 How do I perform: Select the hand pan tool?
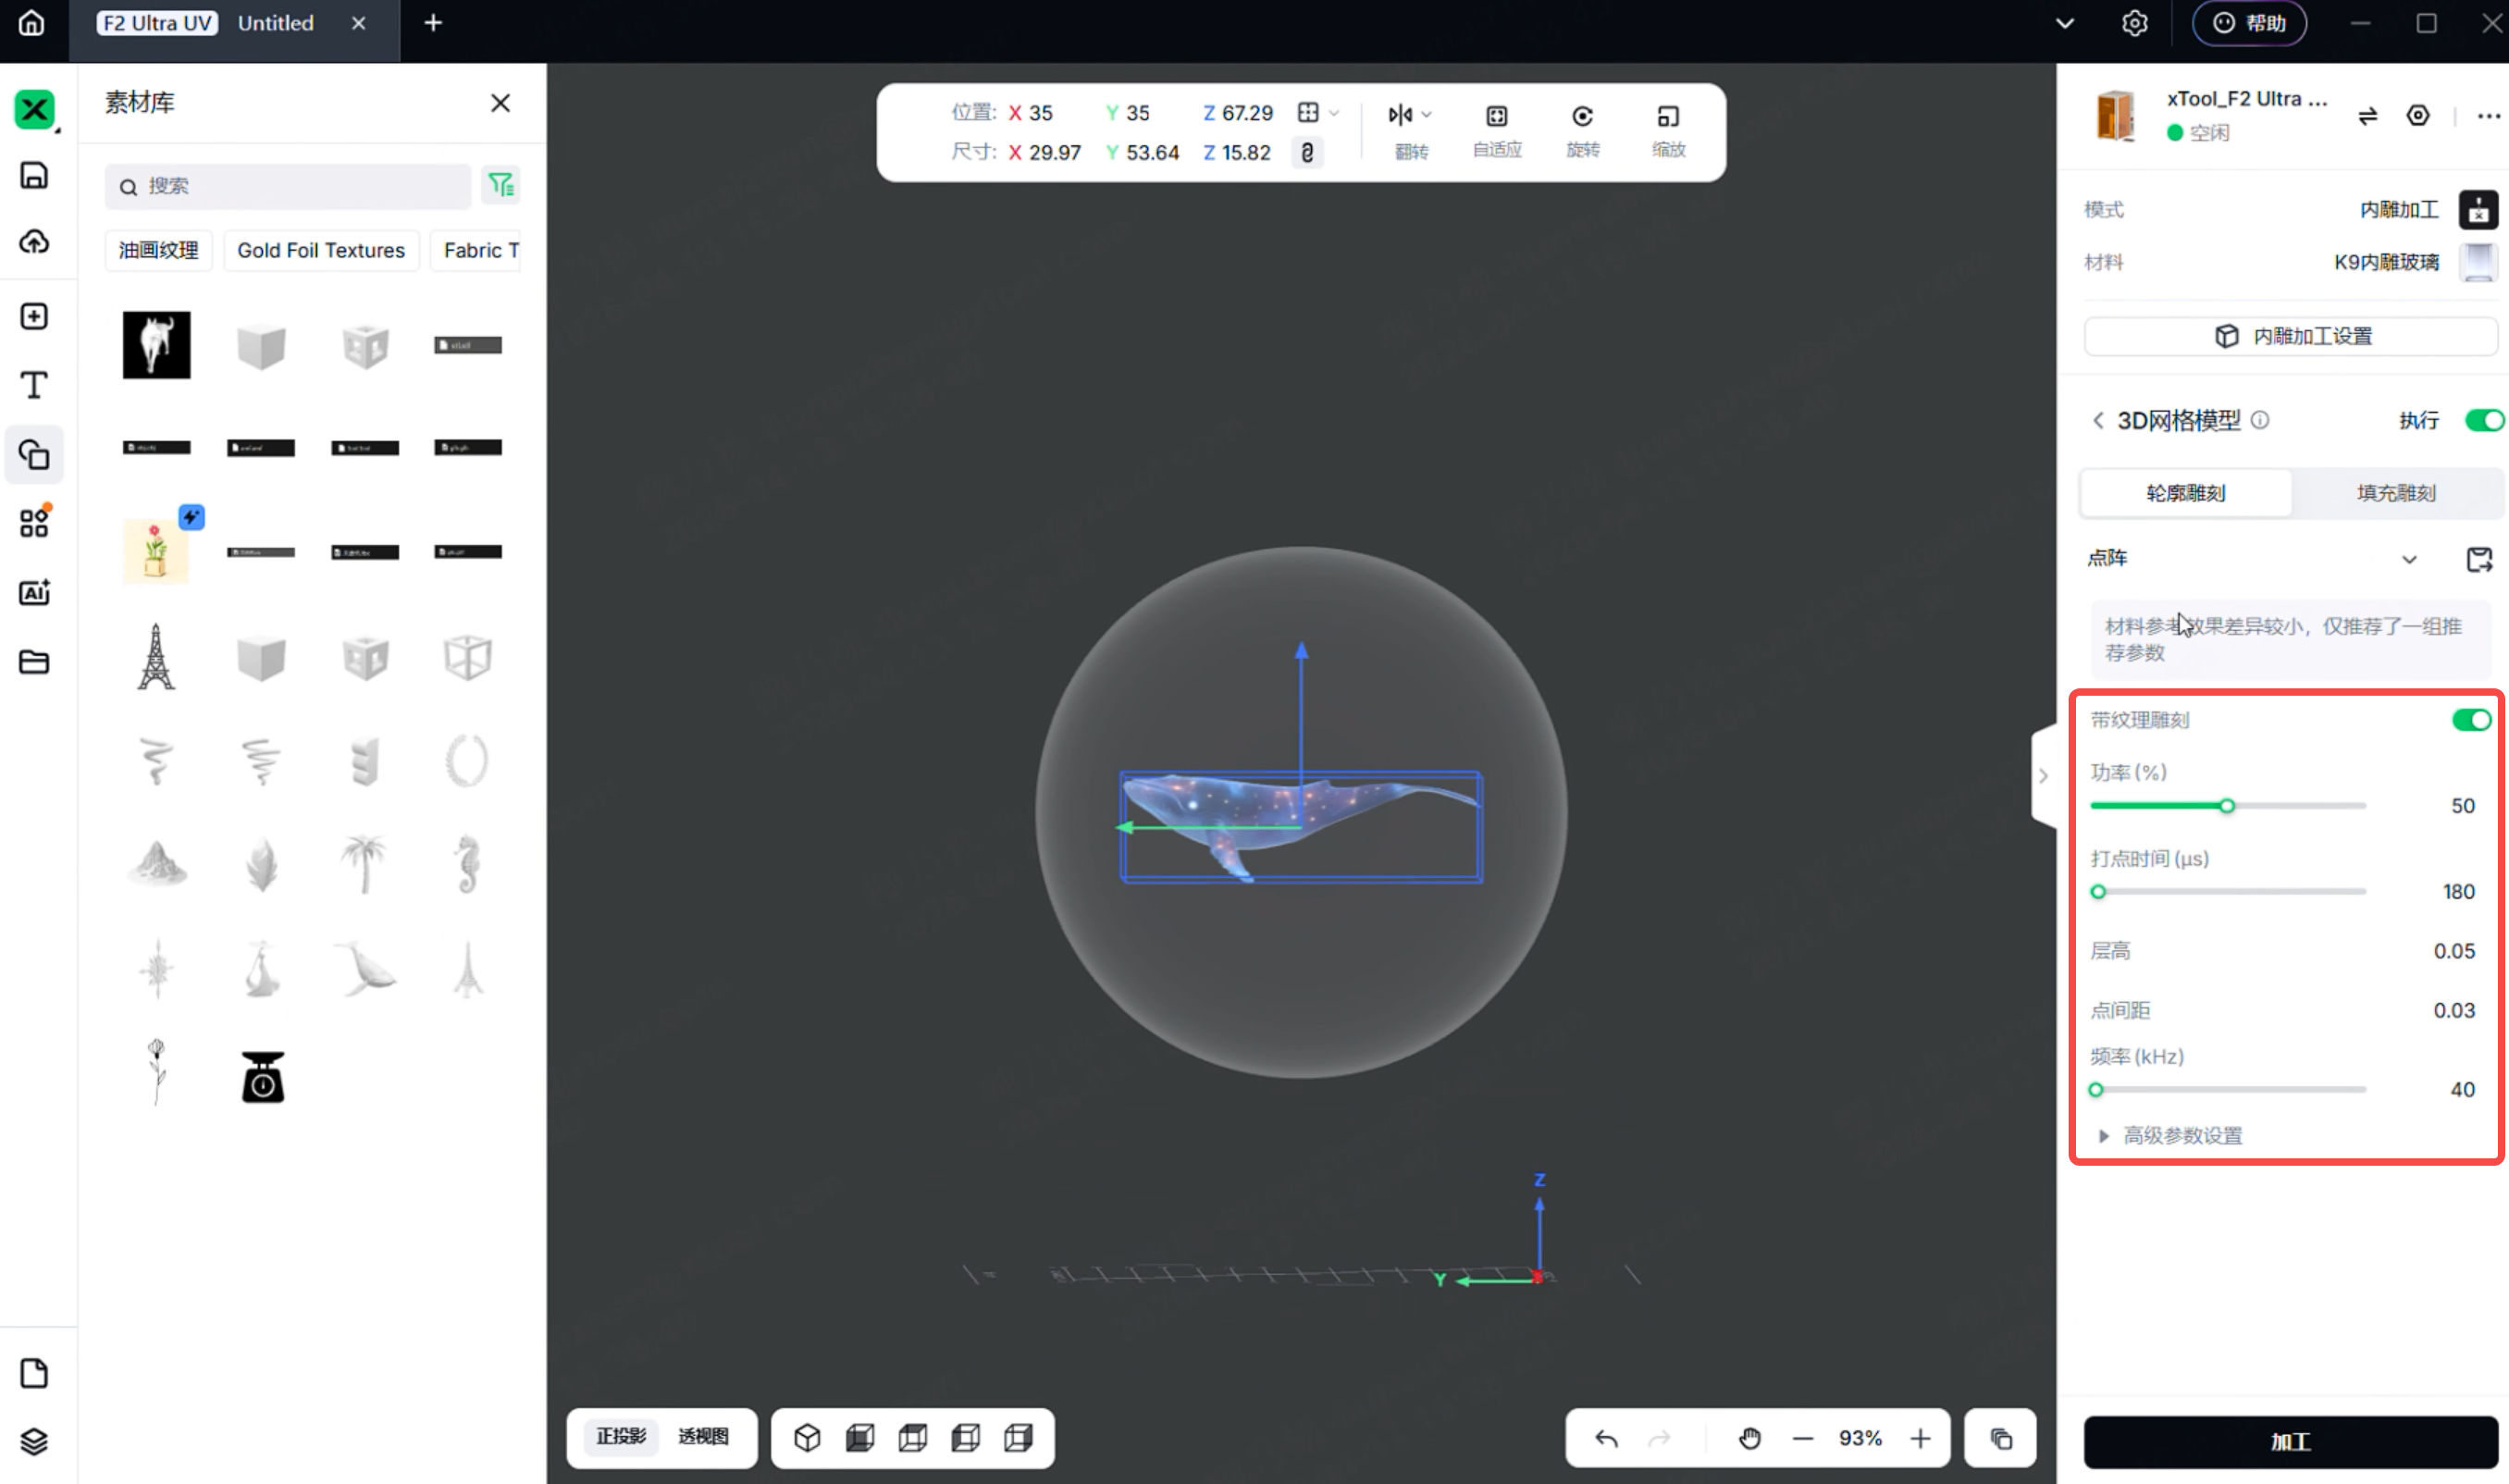point(1749,1438)
